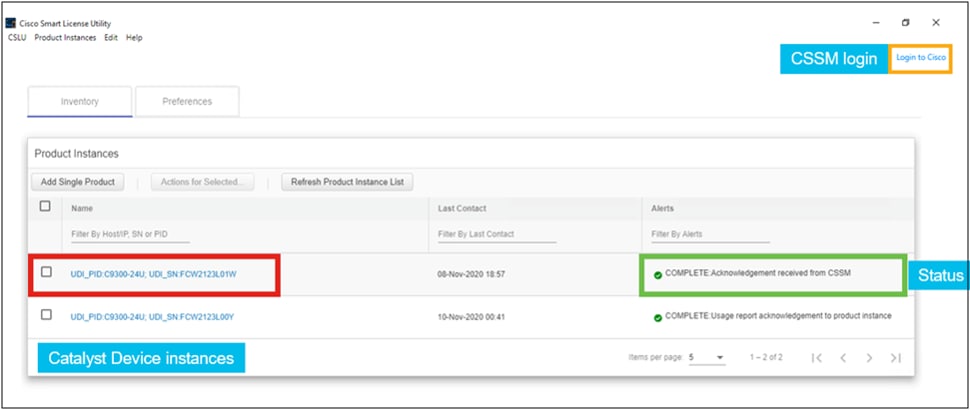The width and height of the screenshot is (970, 410).
Task: Click Refresh Product Instance List button
Action: [348, 182]
